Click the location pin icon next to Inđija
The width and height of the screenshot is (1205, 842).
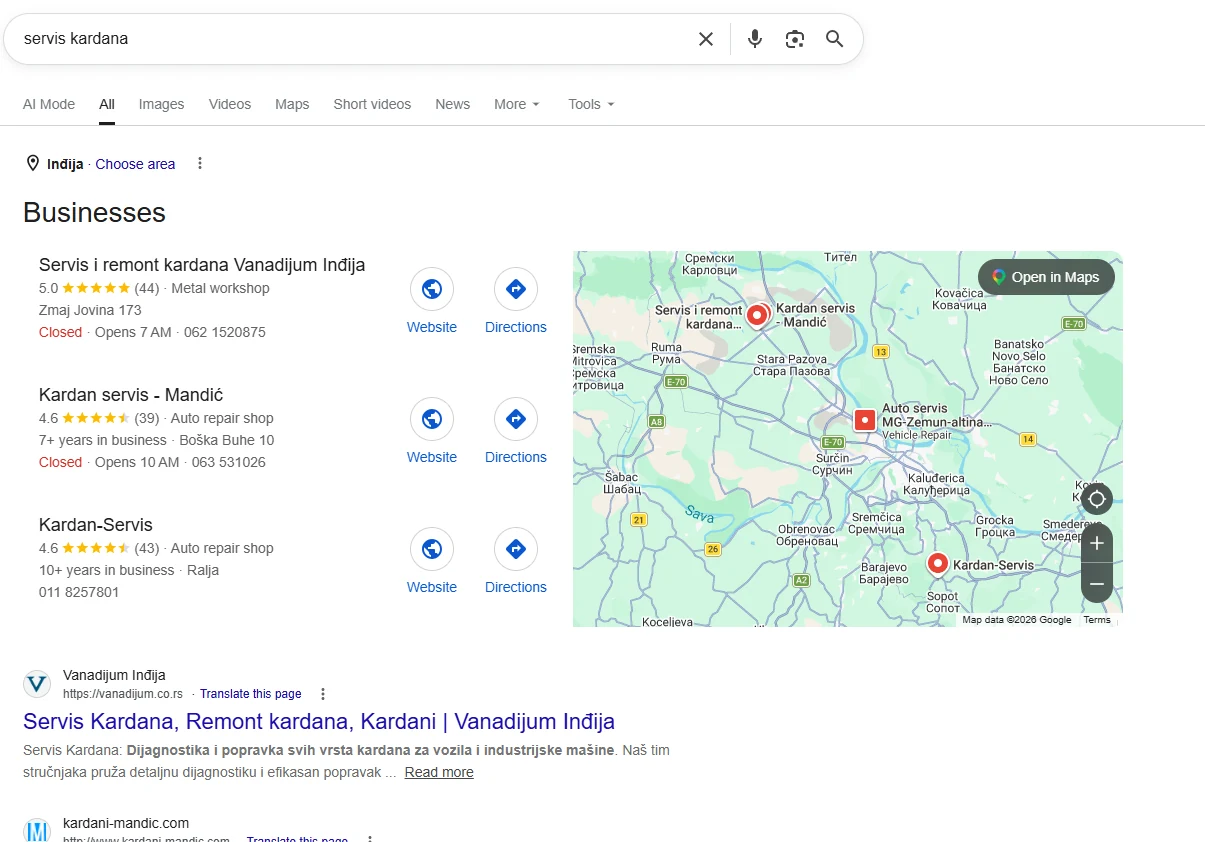tap(33, 163)
